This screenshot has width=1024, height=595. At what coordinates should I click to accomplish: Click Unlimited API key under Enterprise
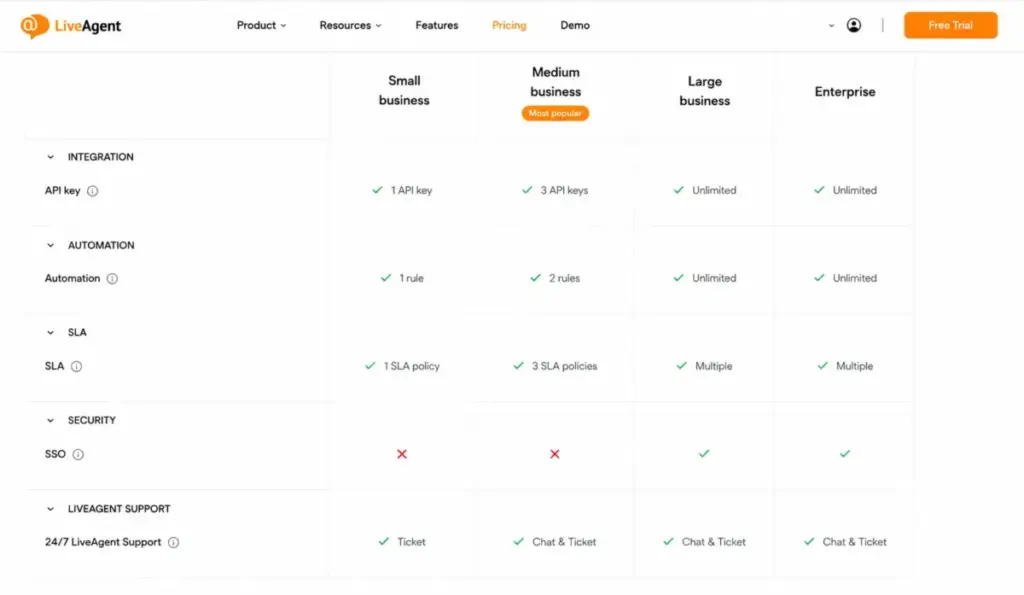click(845, 191)
